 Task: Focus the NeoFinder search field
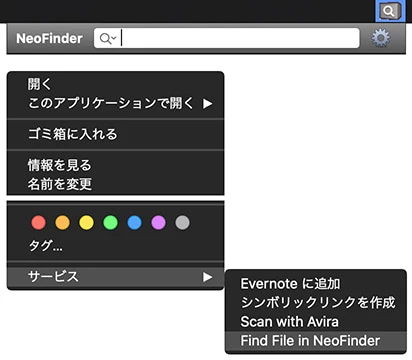[227, 38]
